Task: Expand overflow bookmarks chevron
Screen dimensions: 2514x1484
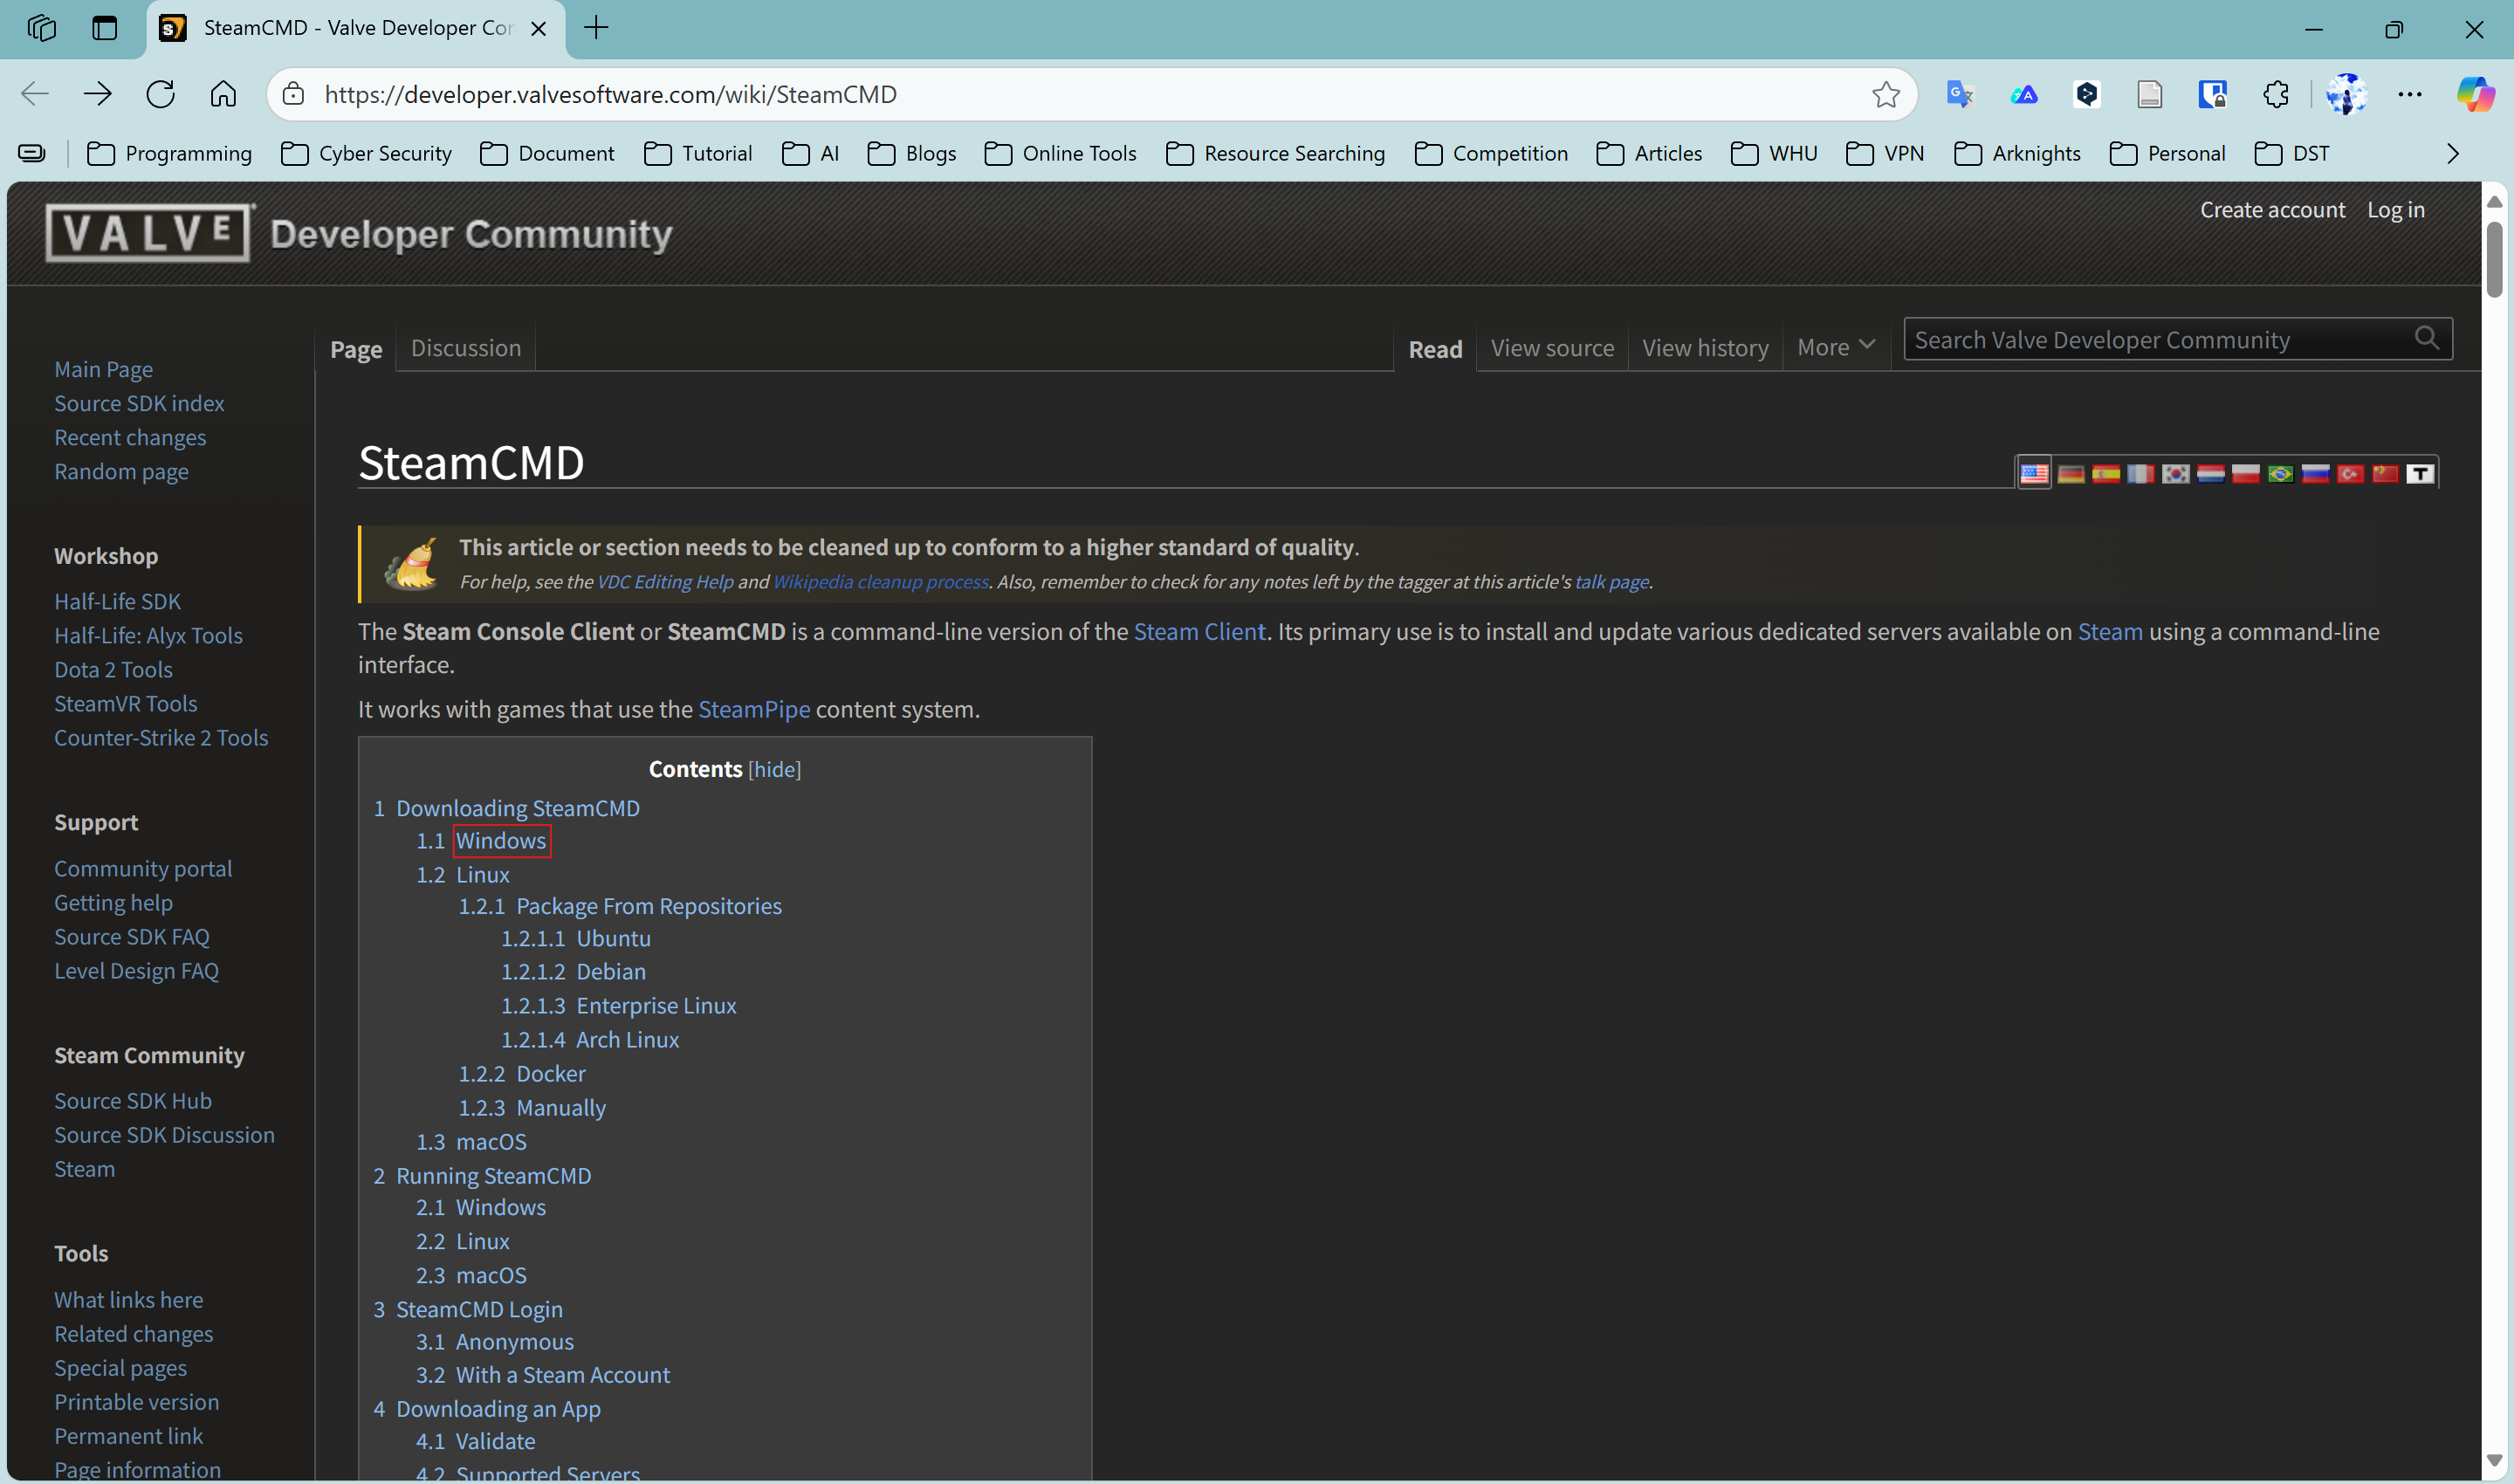Action: [x=2452, y=153]
